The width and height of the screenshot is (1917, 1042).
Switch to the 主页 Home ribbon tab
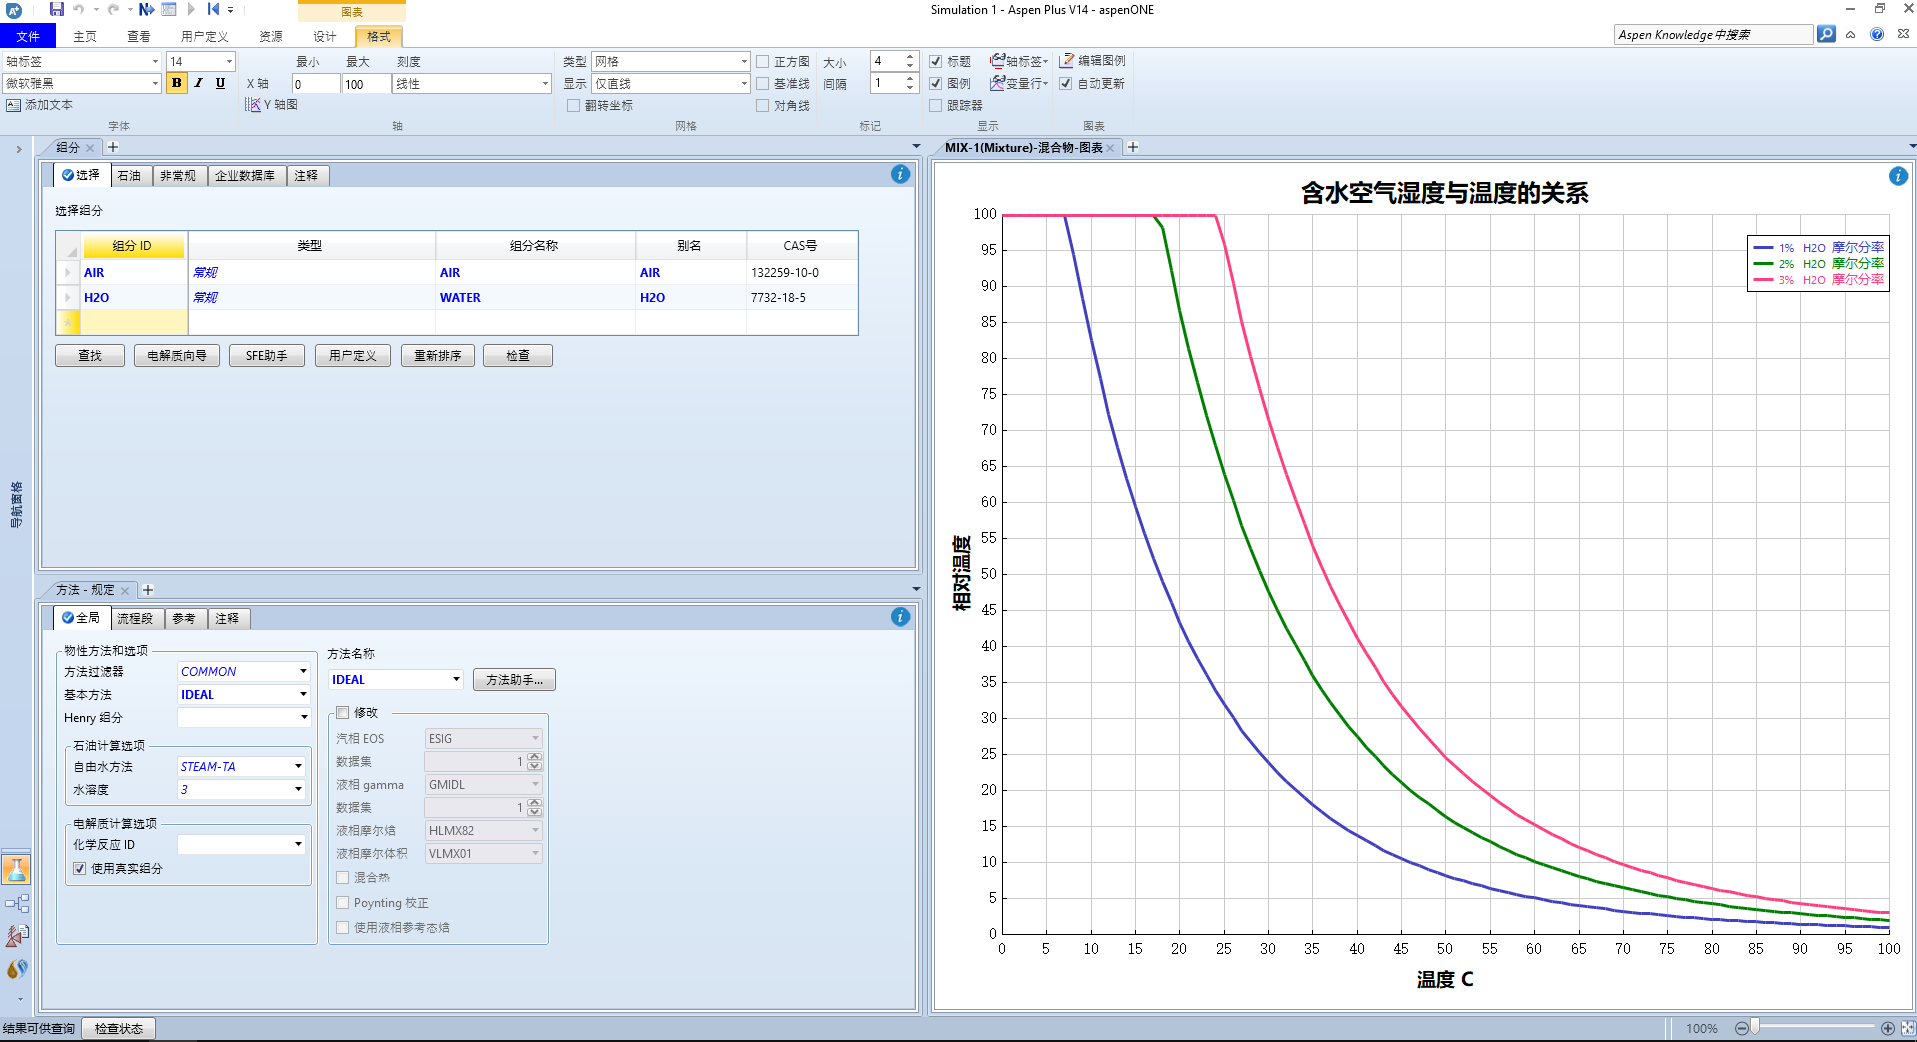coord(85,36)
